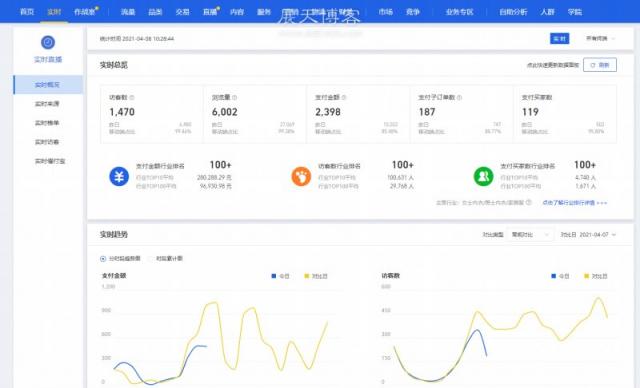Open the 市场 top menu item
This screenshot has height=388, width=640.
coord(385,12)
